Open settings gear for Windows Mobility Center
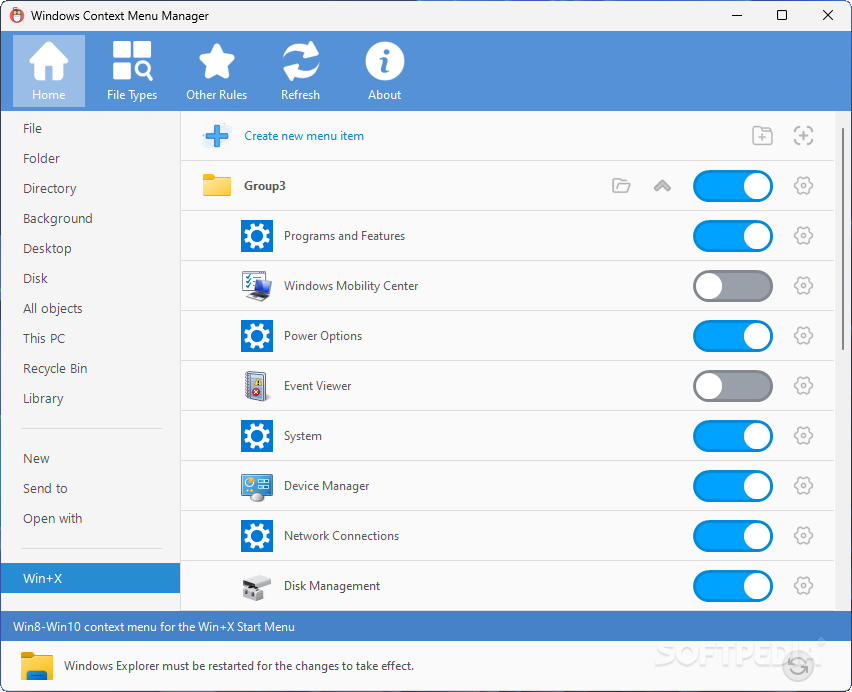Image resolution: width=852 pixels, height=692 pixels. 803,286
